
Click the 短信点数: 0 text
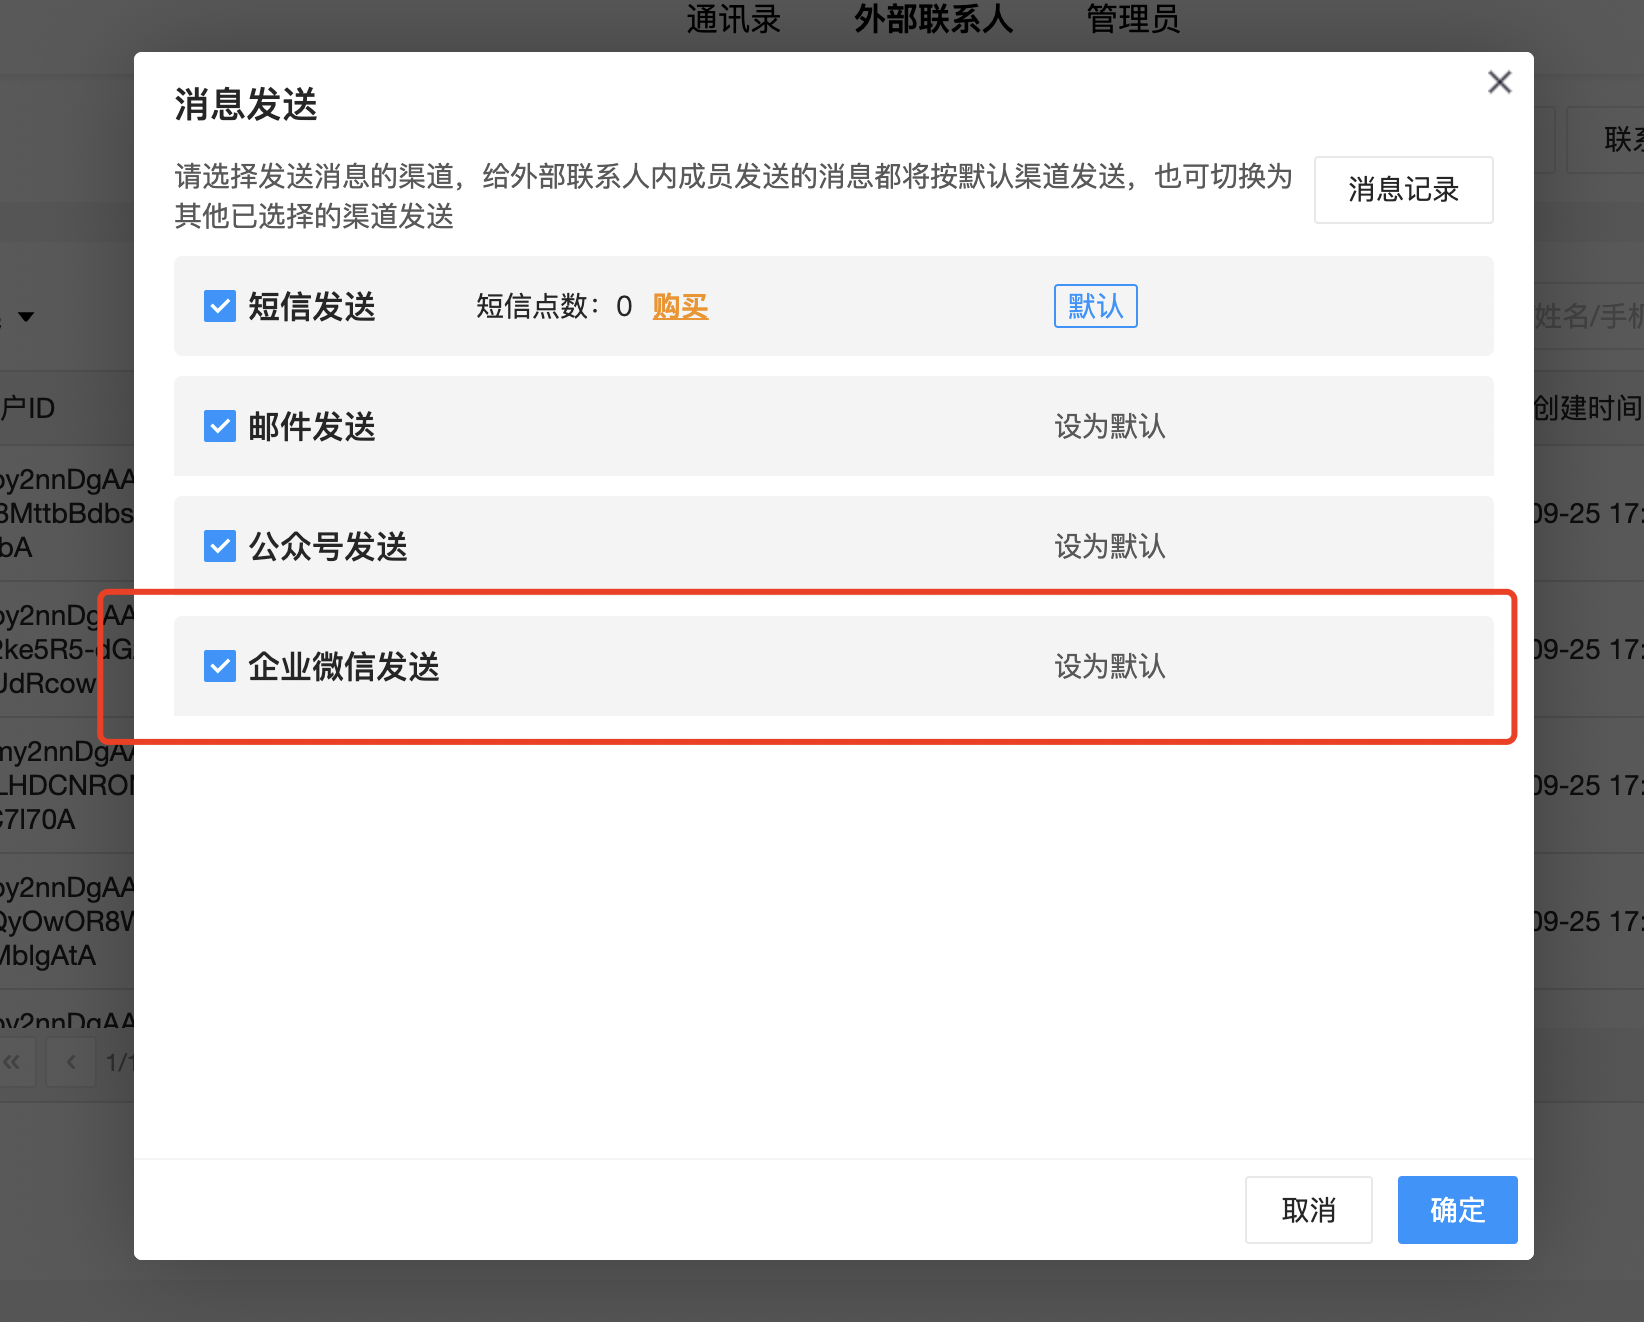pos(554,306)
